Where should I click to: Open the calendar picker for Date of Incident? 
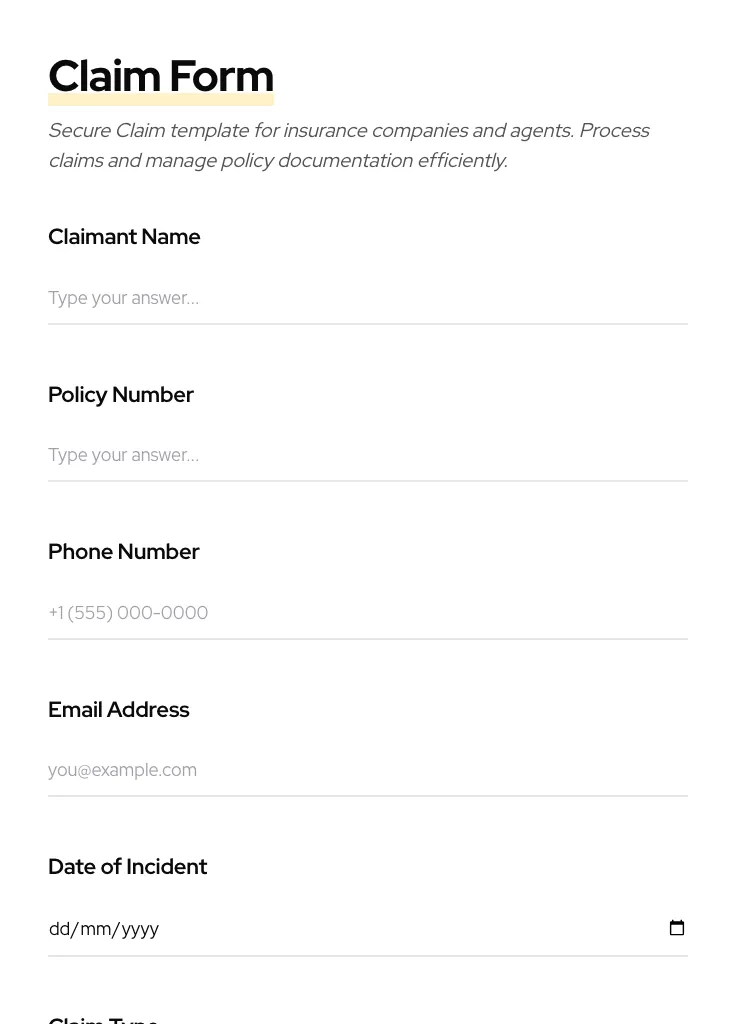pos(677,928)
